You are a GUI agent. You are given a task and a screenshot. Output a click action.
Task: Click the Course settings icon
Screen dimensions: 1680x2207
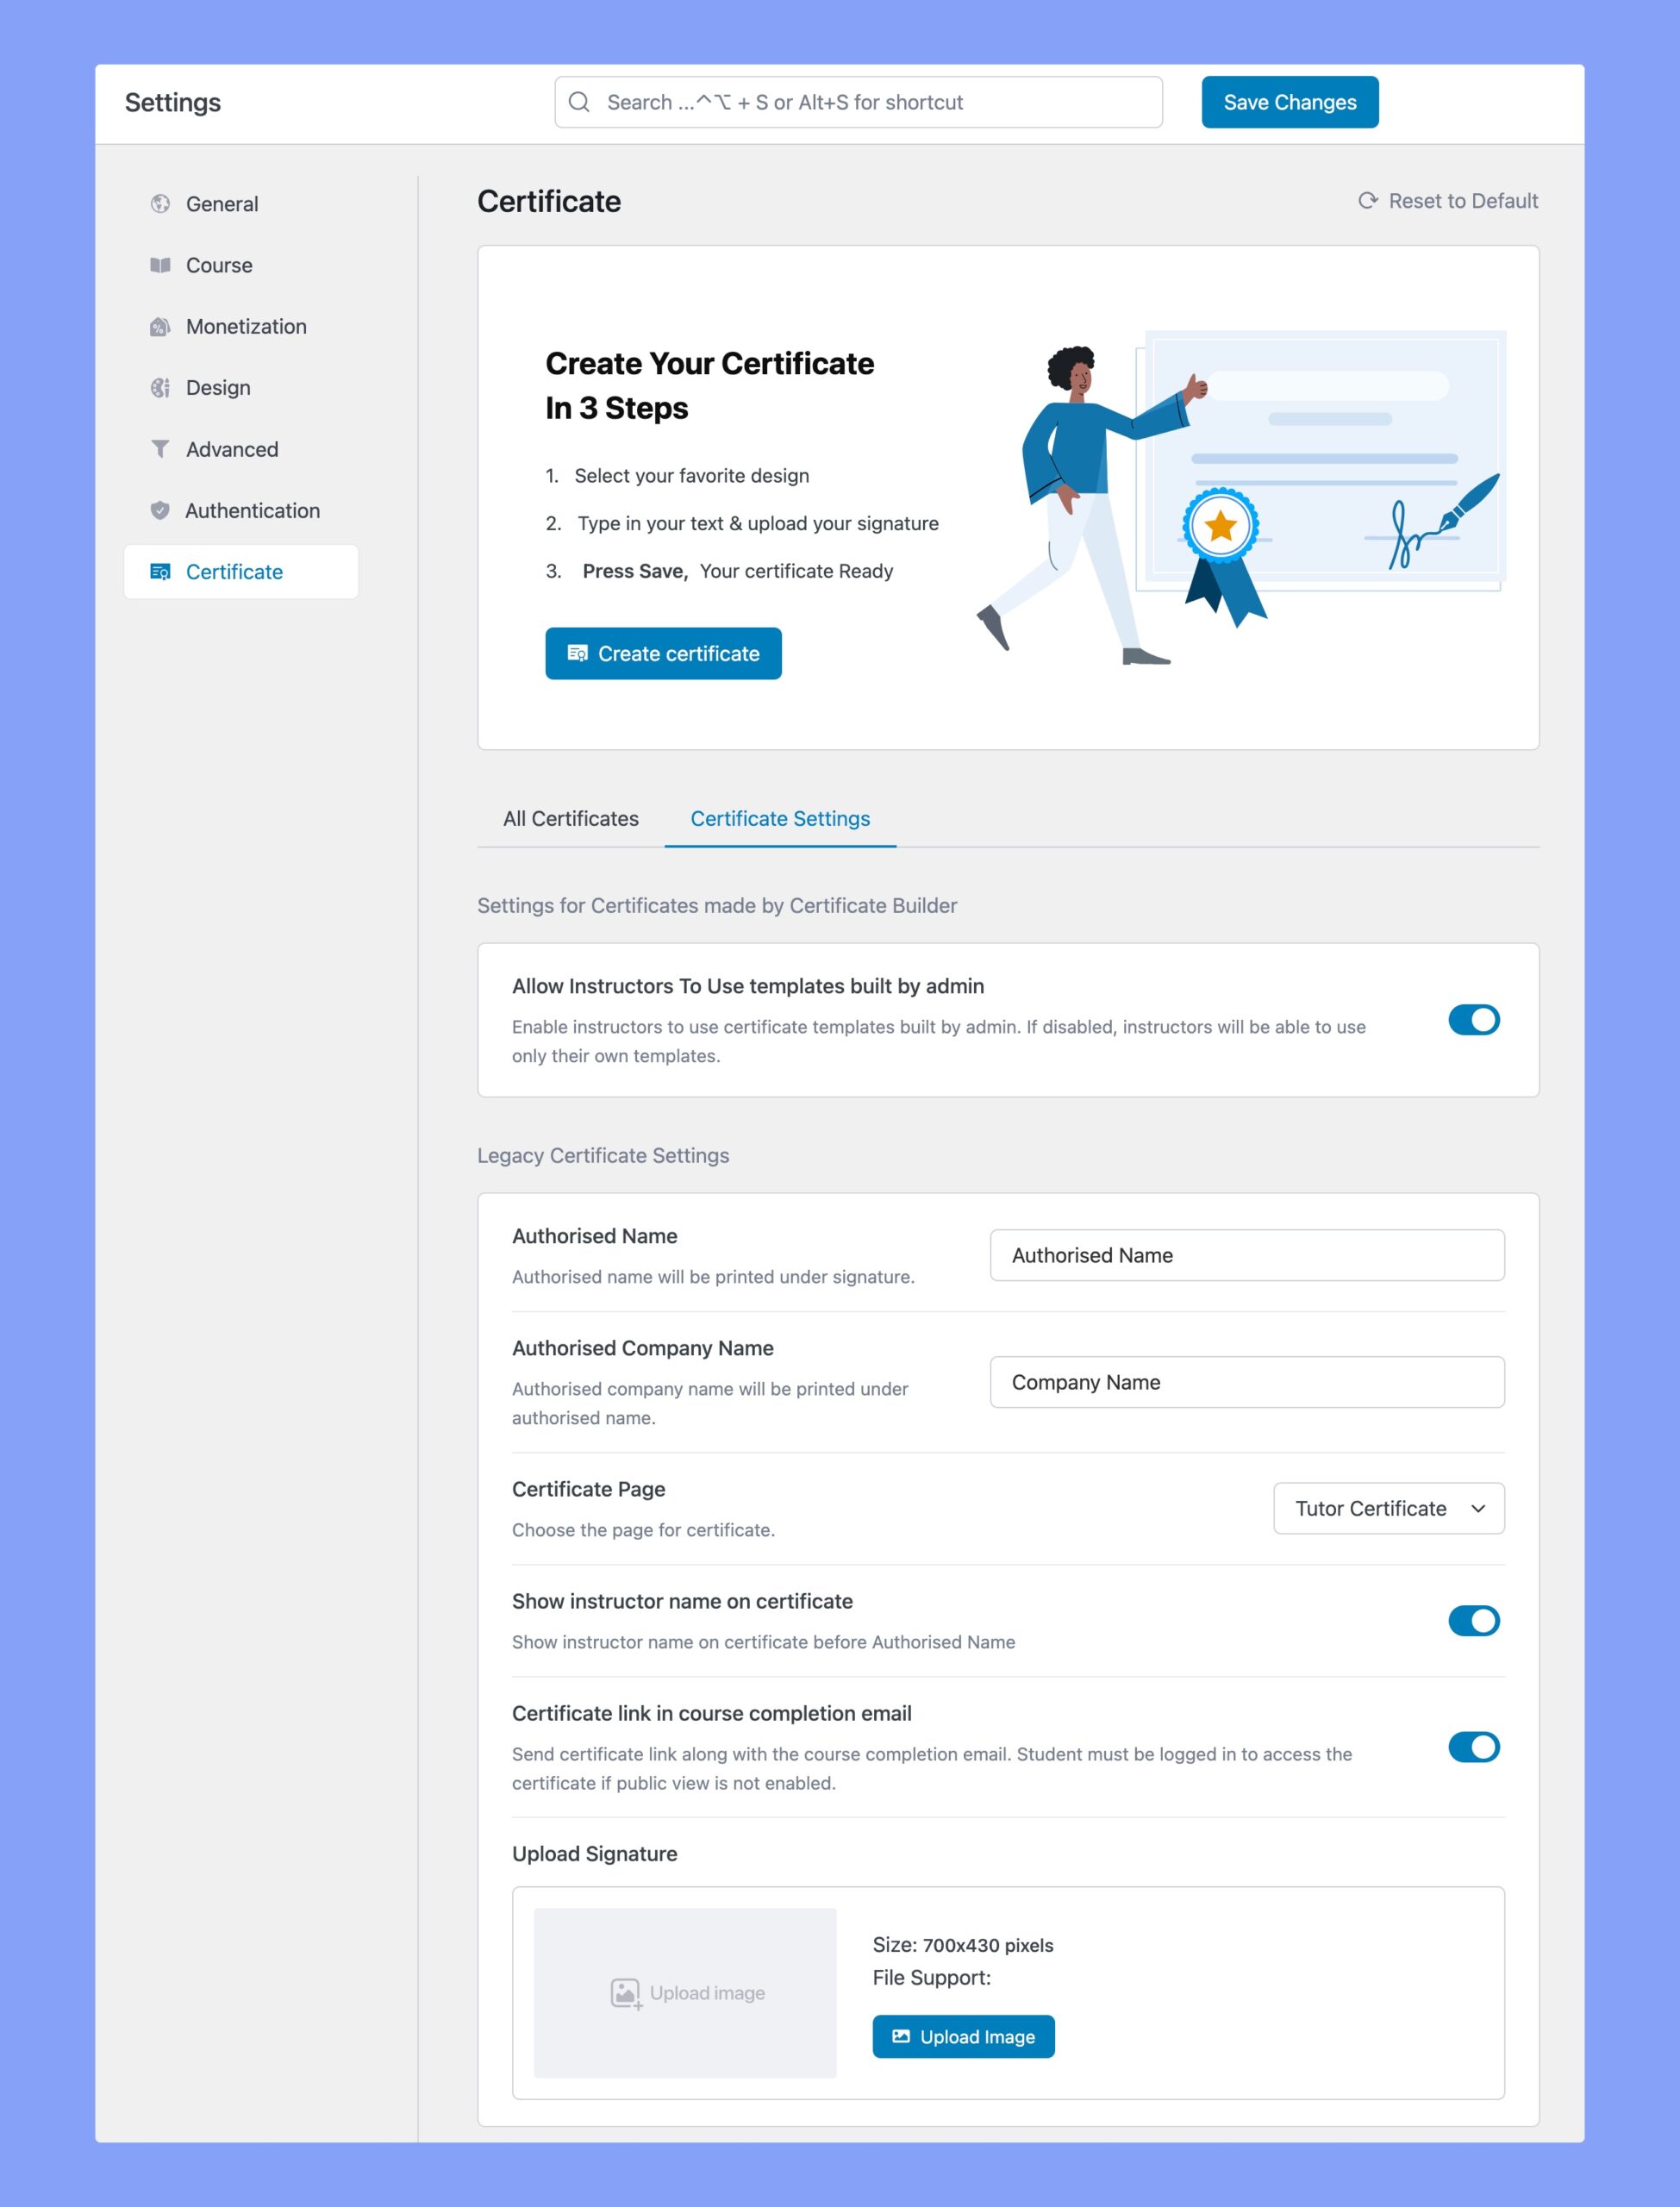tap(159, 265)
